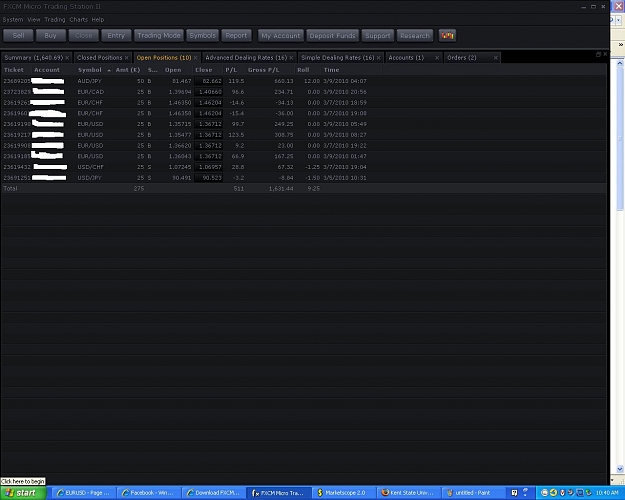Click the Buy button

tap(51, 35)
